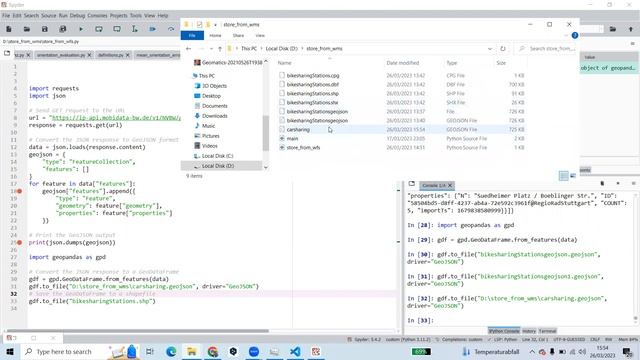
Task: Go up one folder in File Explorer
Action: point(220,49)
